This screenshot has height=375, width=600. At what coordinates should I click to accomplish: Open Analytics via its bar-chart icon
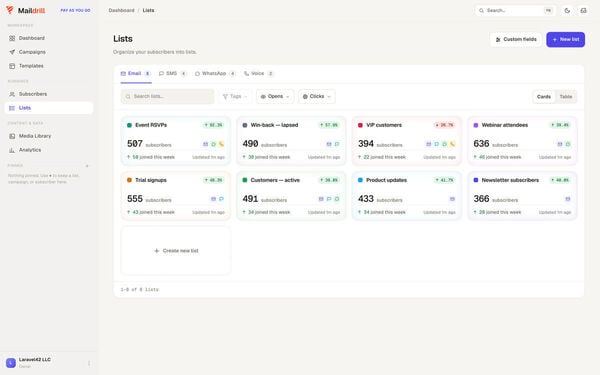click(x=12, y=150)
